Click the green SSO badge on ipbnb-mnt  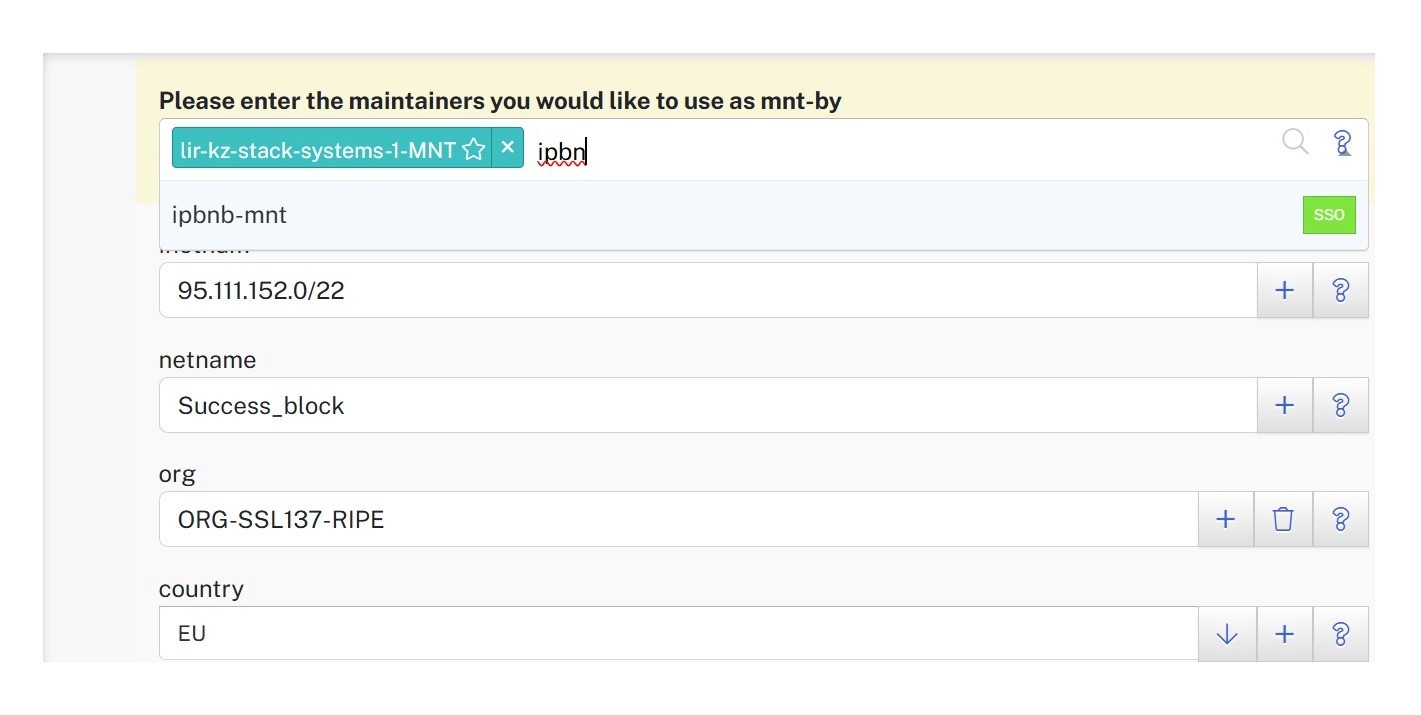[1328, 214]
